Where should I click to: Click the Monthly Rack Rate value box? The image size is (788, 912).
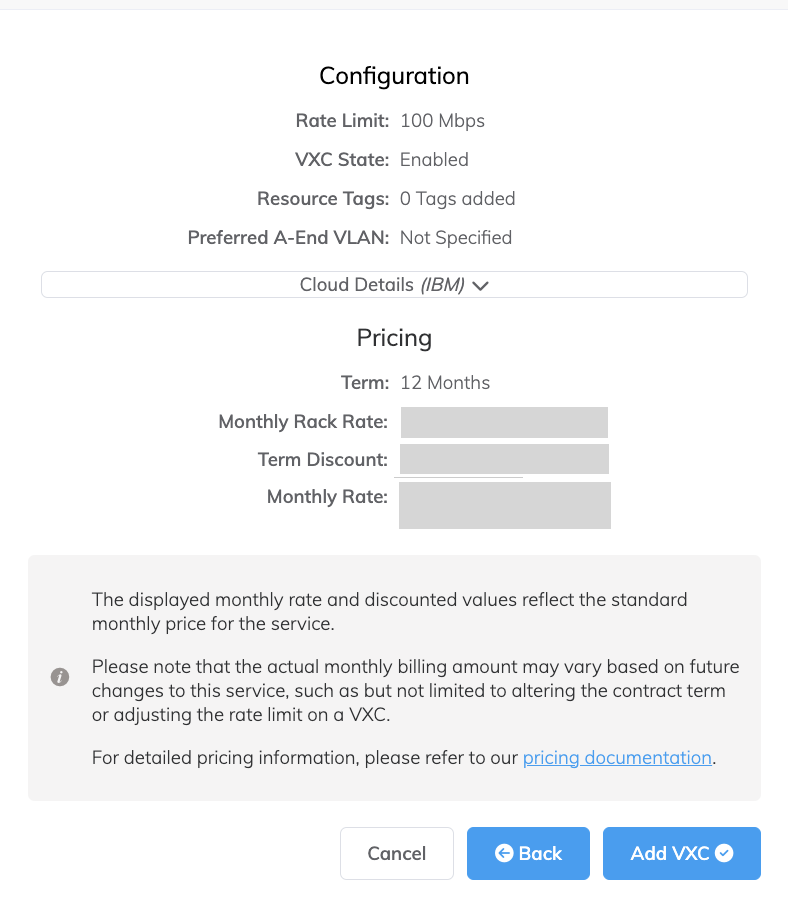pos(504,422)
